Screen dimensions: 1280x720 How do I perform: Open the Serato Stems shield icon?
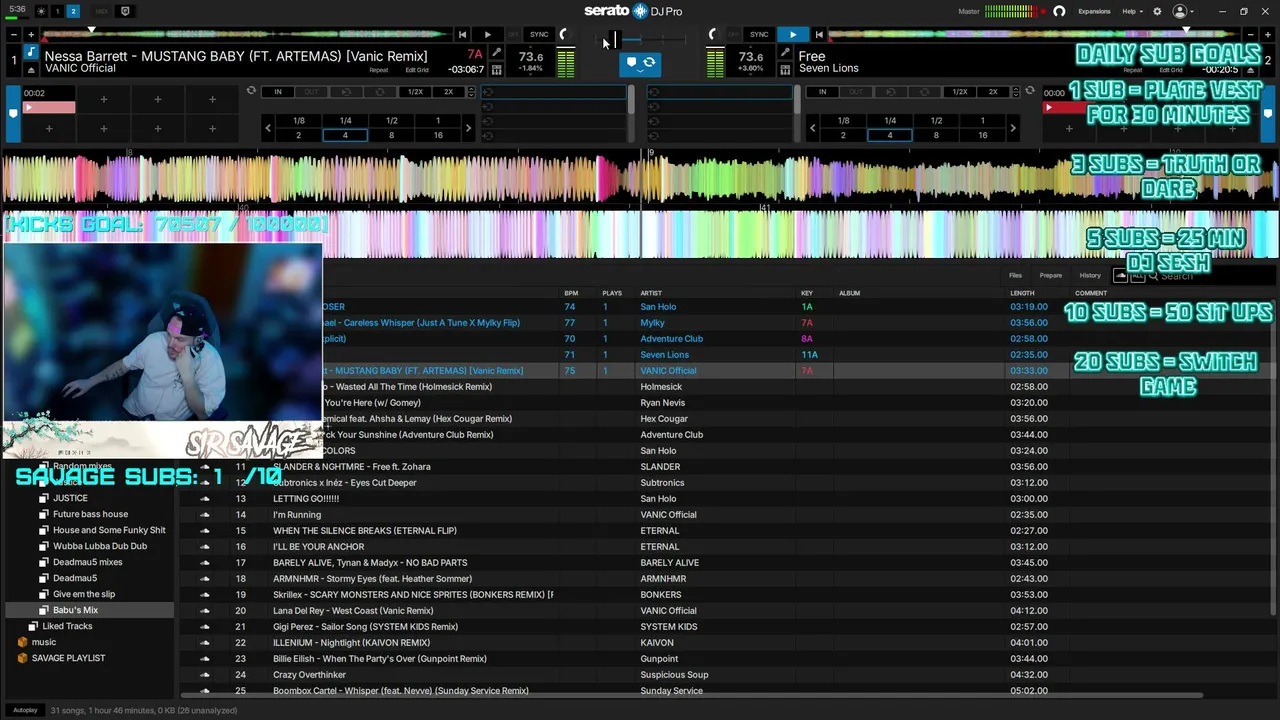coord(125,11)
